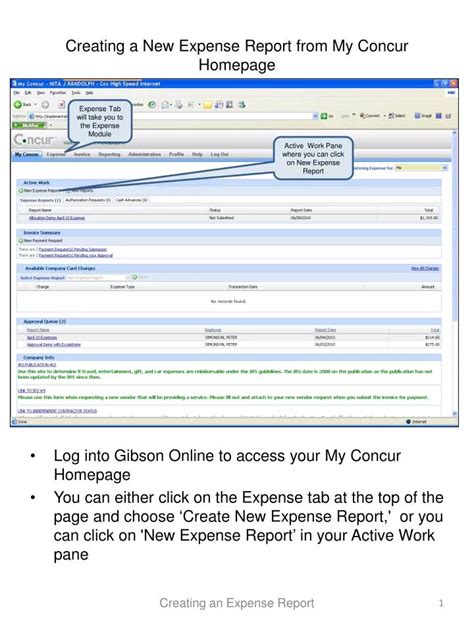The width and height of the screenshot is (474, 632).
Task: Click the Internet zone icon in status bar
Action: (x=408, y=422)
